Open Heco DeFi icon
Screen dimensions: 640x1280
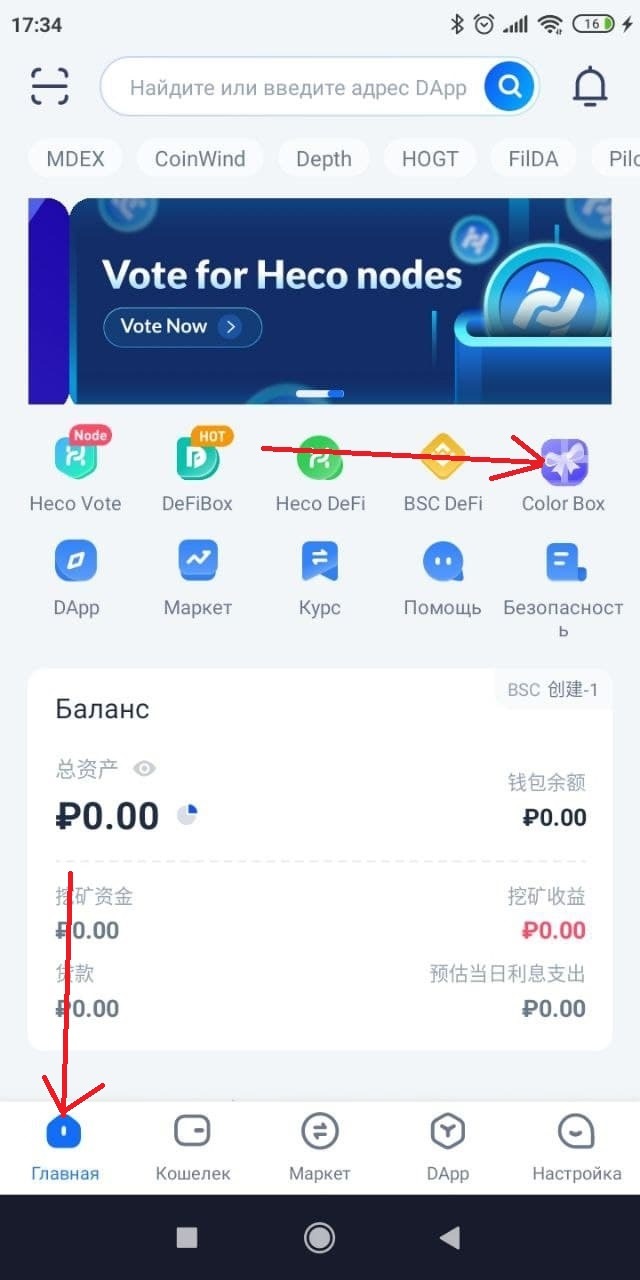coord(320,459)
